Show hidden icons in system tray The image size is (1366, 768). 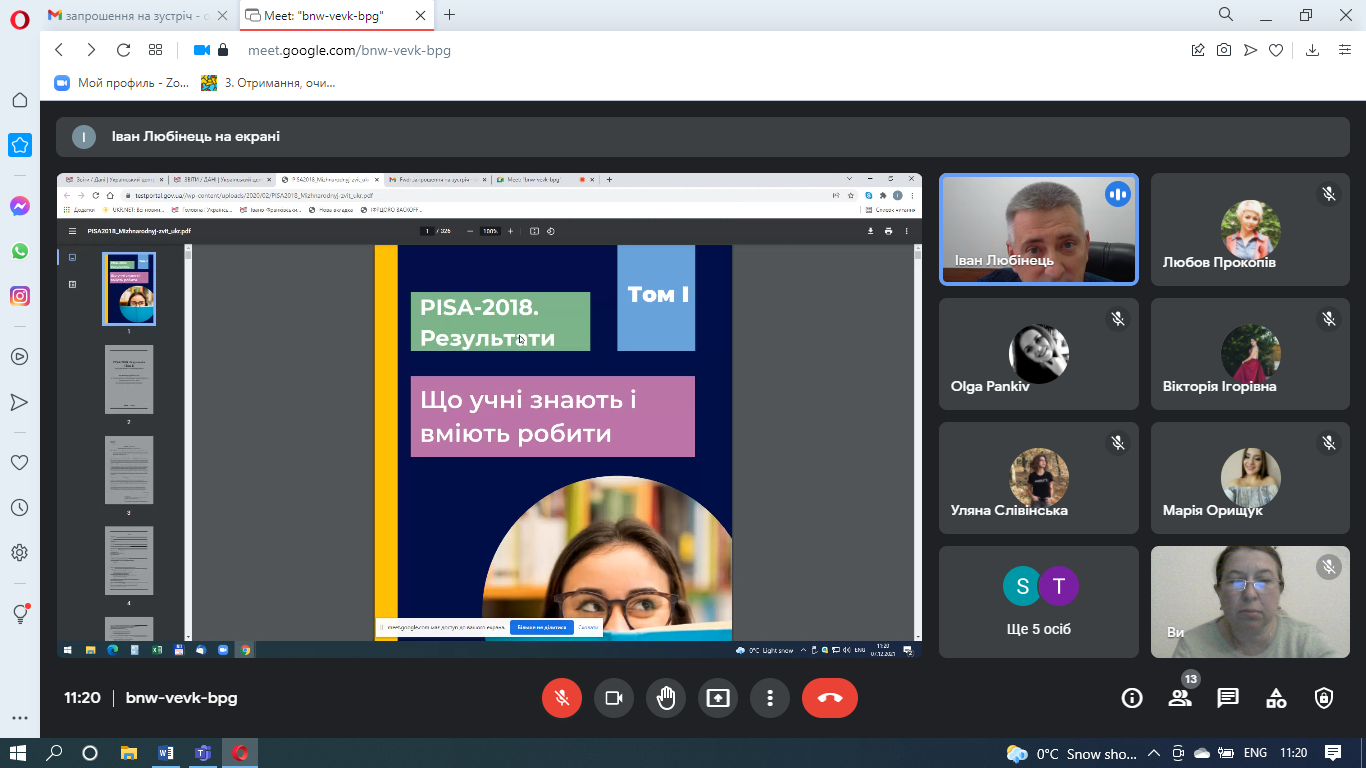pyautogui.click(x=1153, y=753)
